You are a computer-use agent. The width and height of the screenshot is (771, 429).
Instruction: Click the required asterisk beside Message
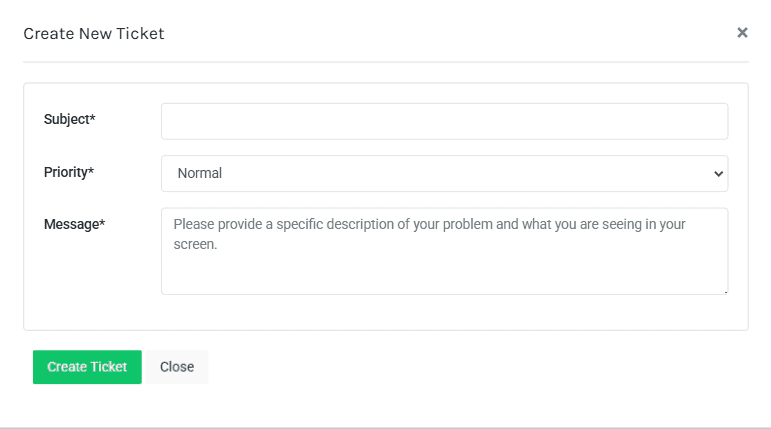tap(102, 223)
